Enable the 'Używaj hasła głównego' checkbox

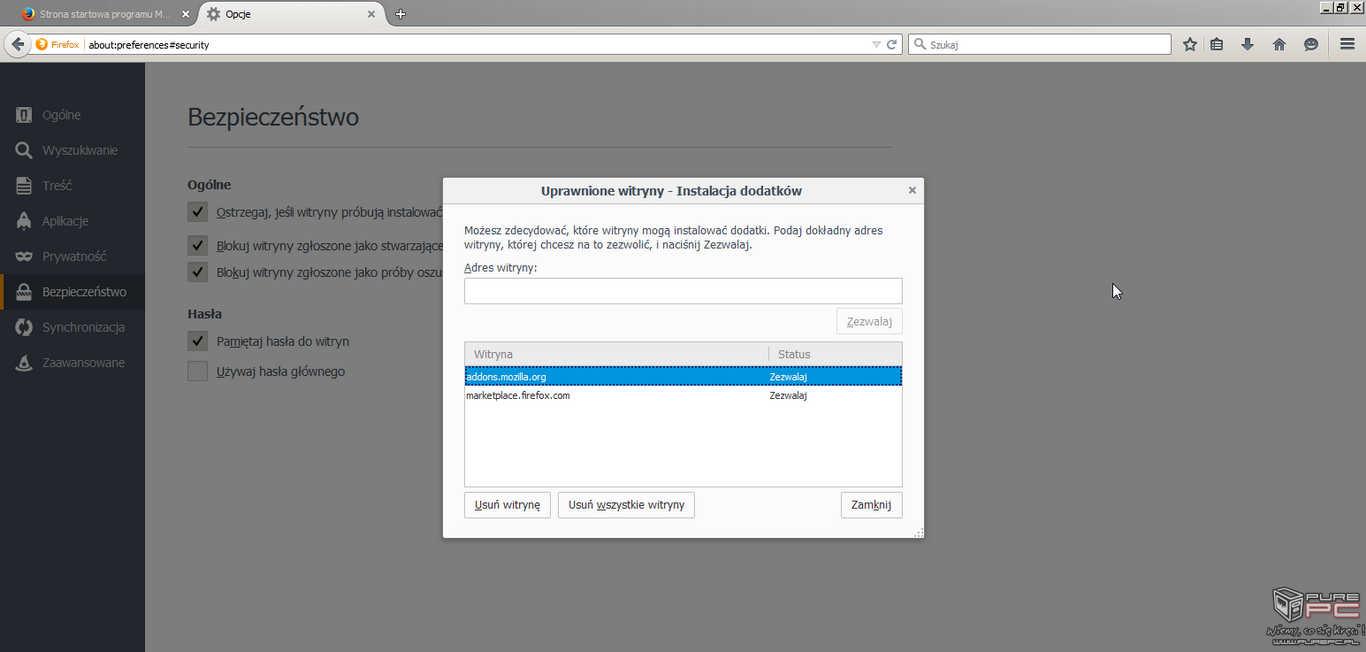pyautogui.click(x=198, y=371)
